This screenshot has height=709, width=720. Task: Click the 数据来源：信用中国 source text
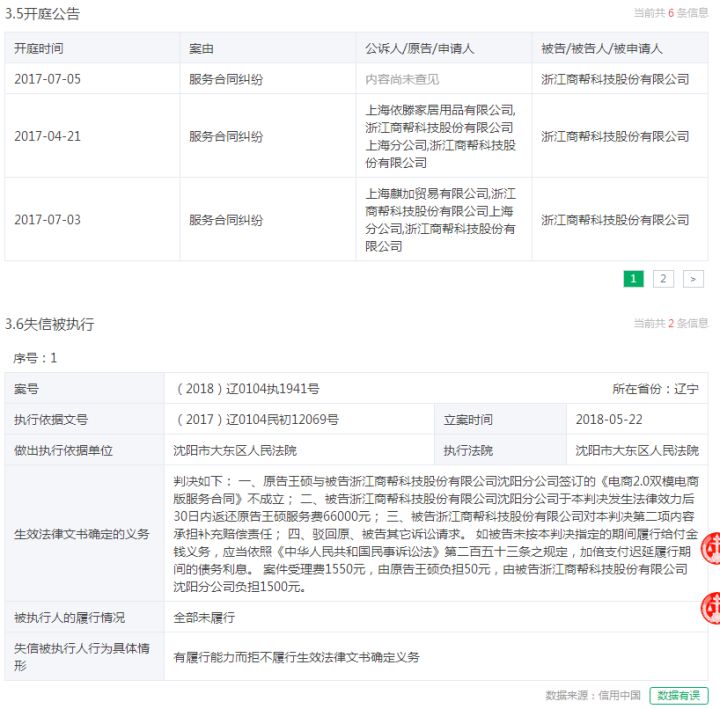click(593, 695)
